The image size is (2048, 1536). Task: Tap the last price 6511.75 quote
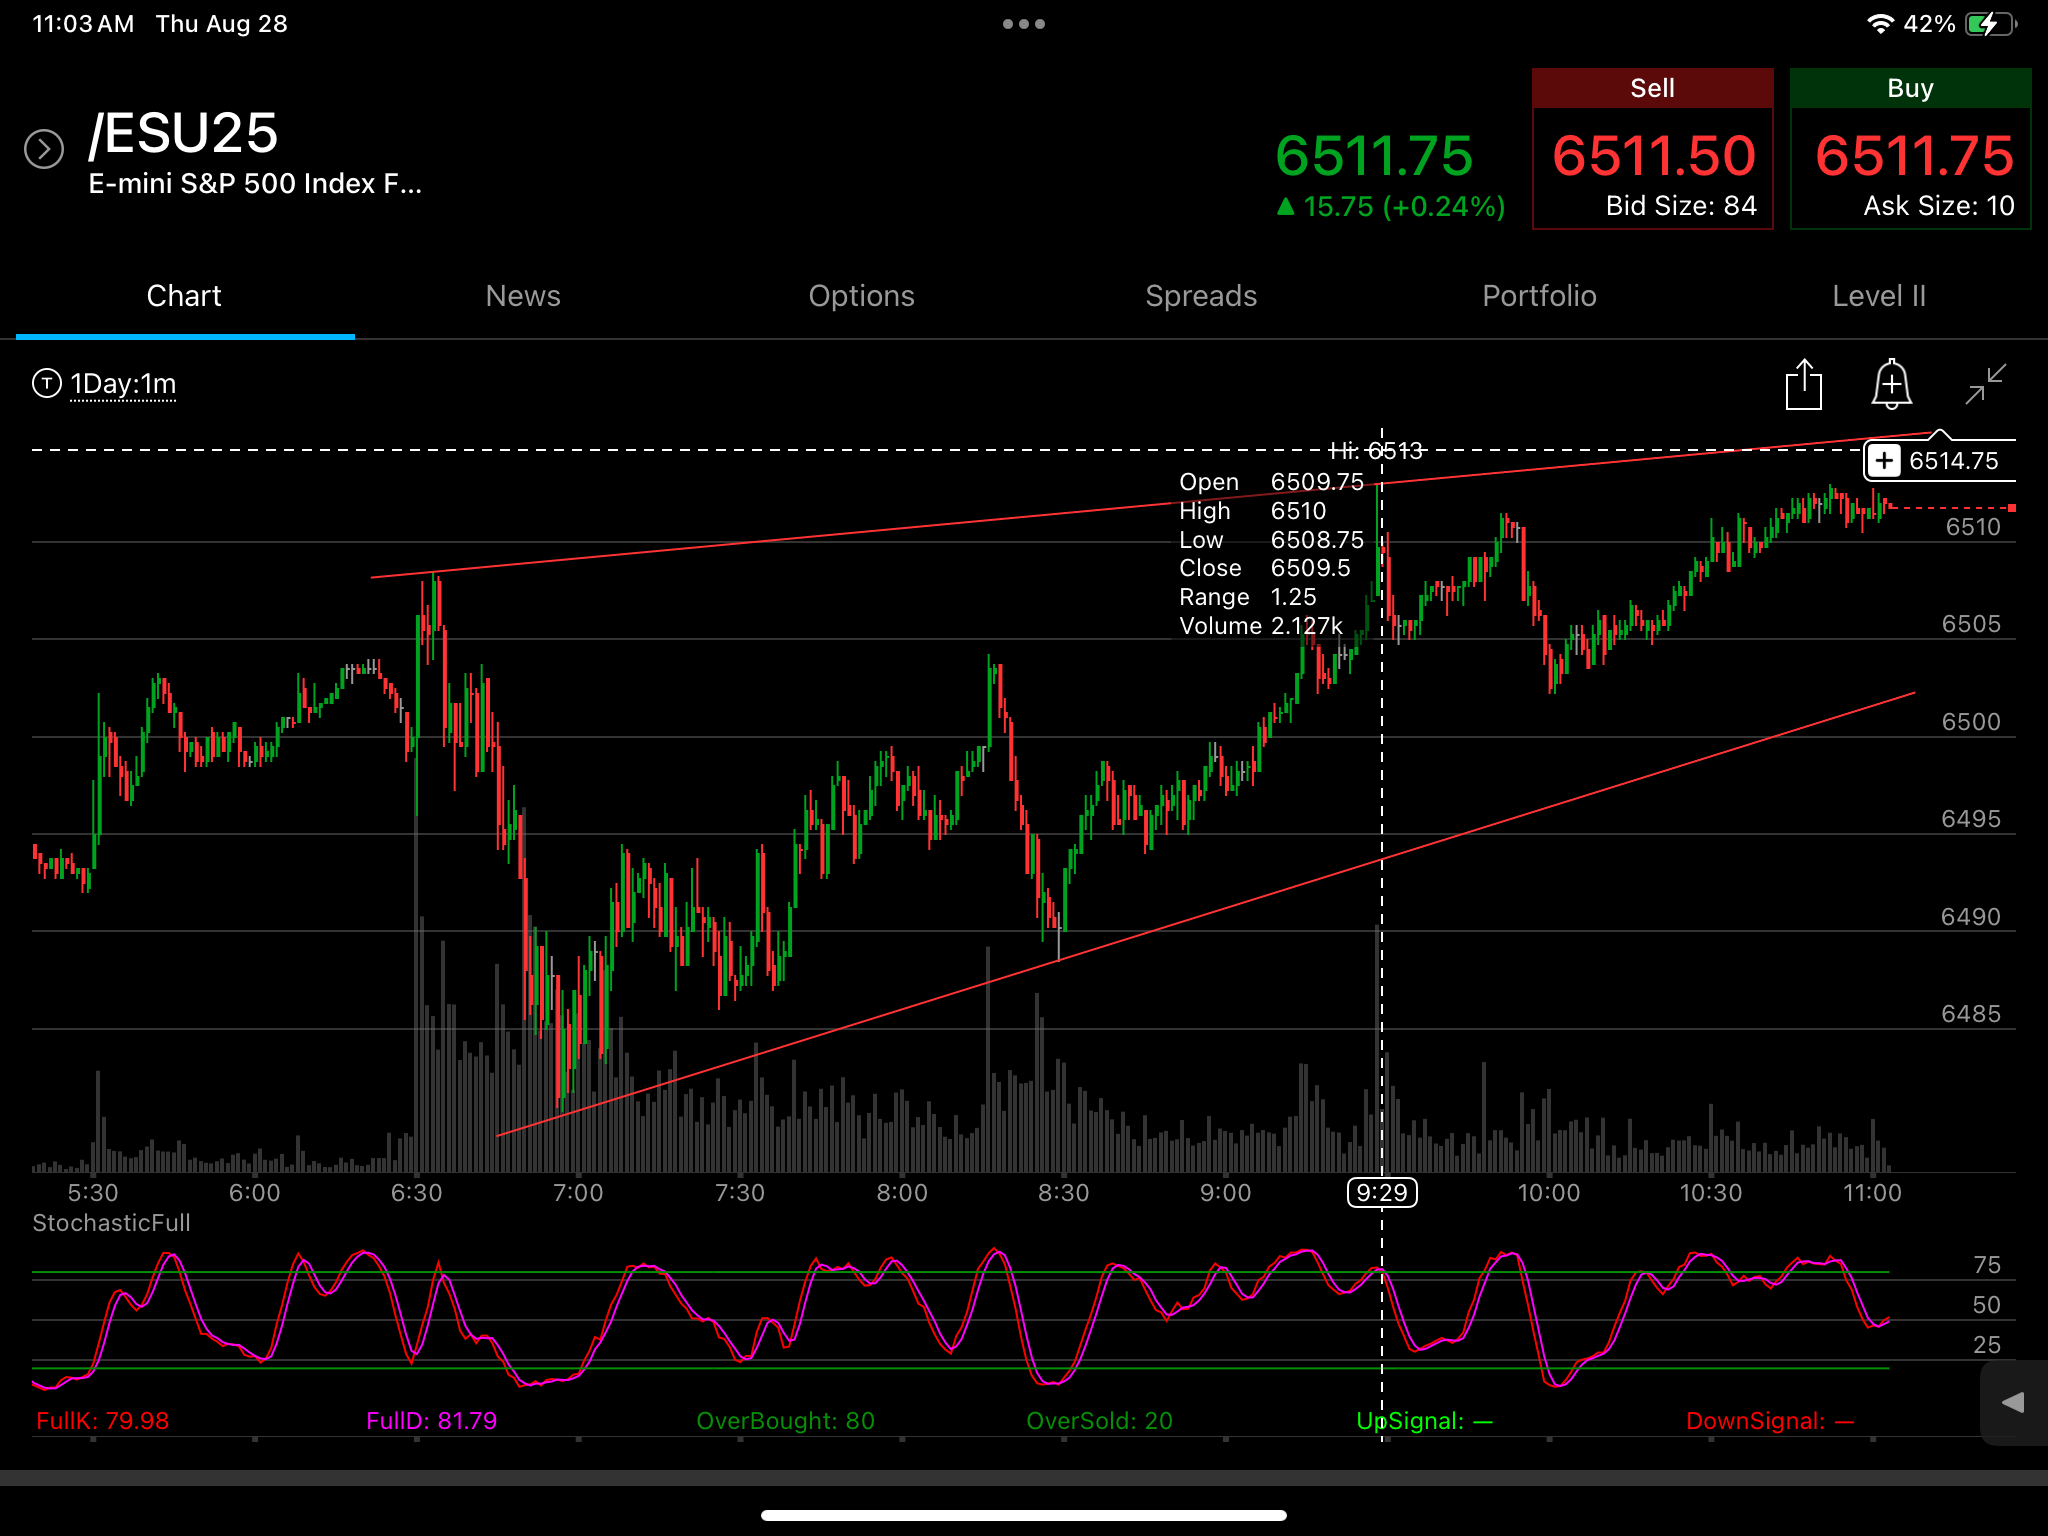click(1374, 156)
